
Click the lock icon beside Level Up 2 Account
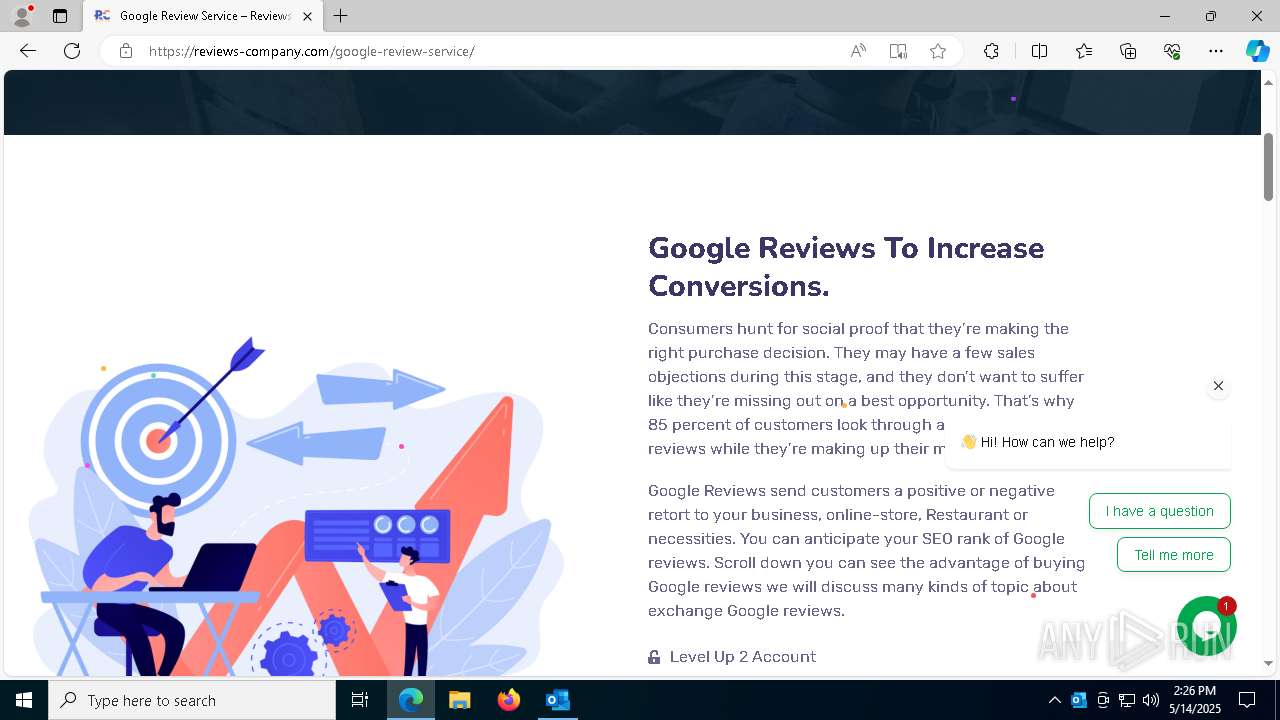654,657
